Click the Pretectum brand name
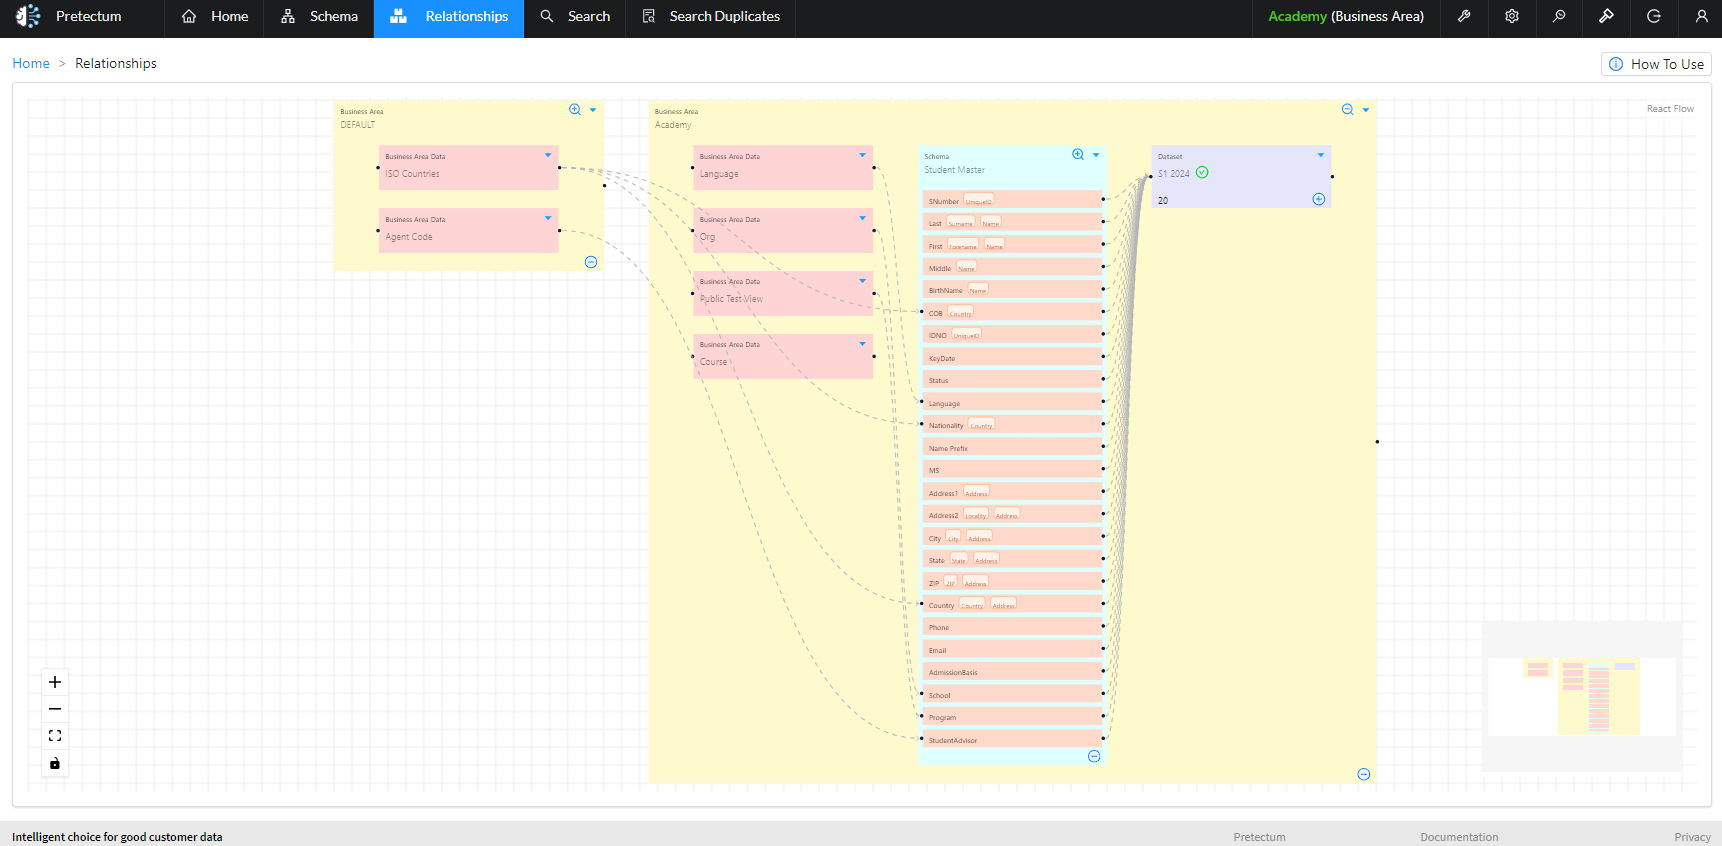 pyautogui.click(x=89, y=17)
